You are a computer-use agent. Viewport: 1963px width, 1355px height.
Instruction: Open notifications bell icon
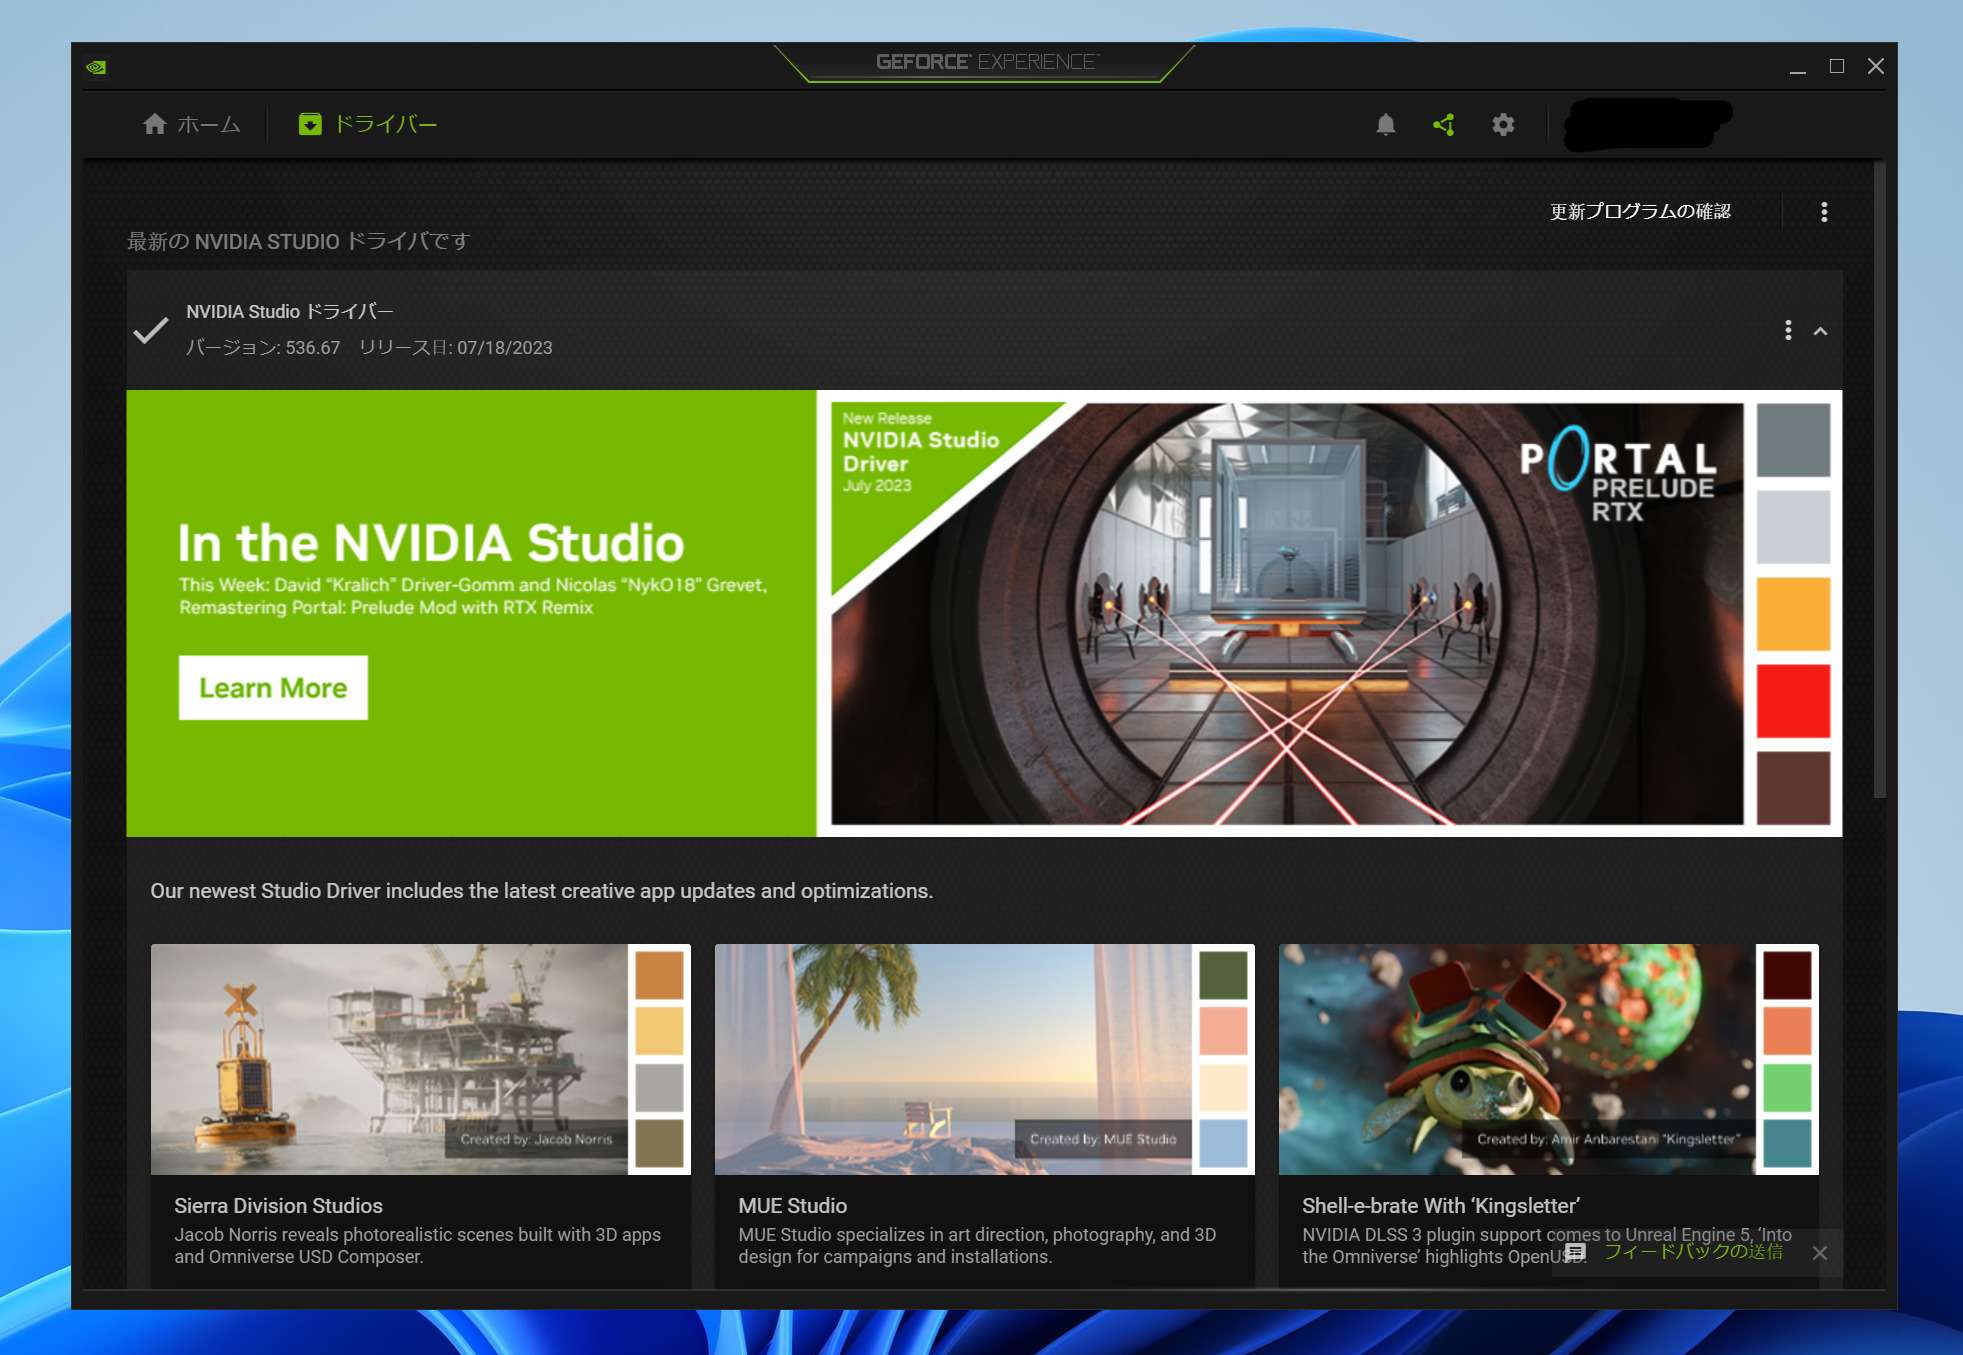pos(1385,124)
